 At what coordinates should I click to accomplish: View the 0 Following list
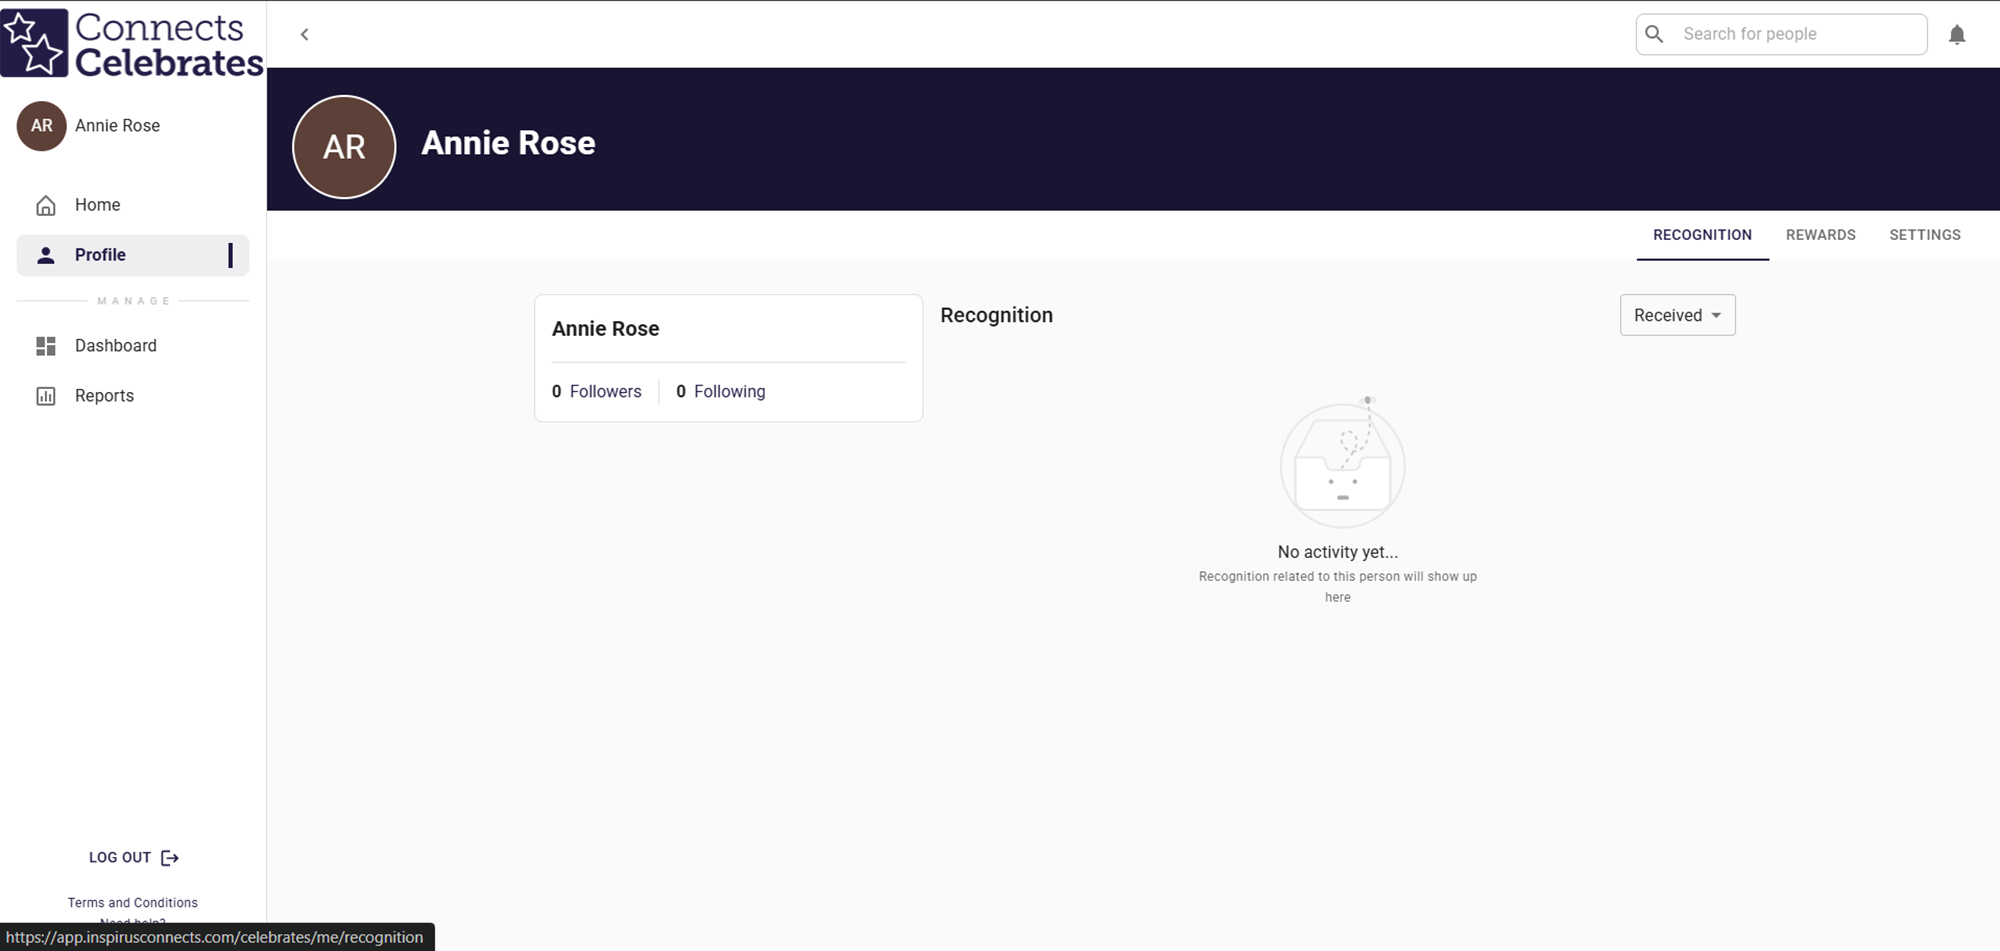pyautogui.click(x=721, y=392)
